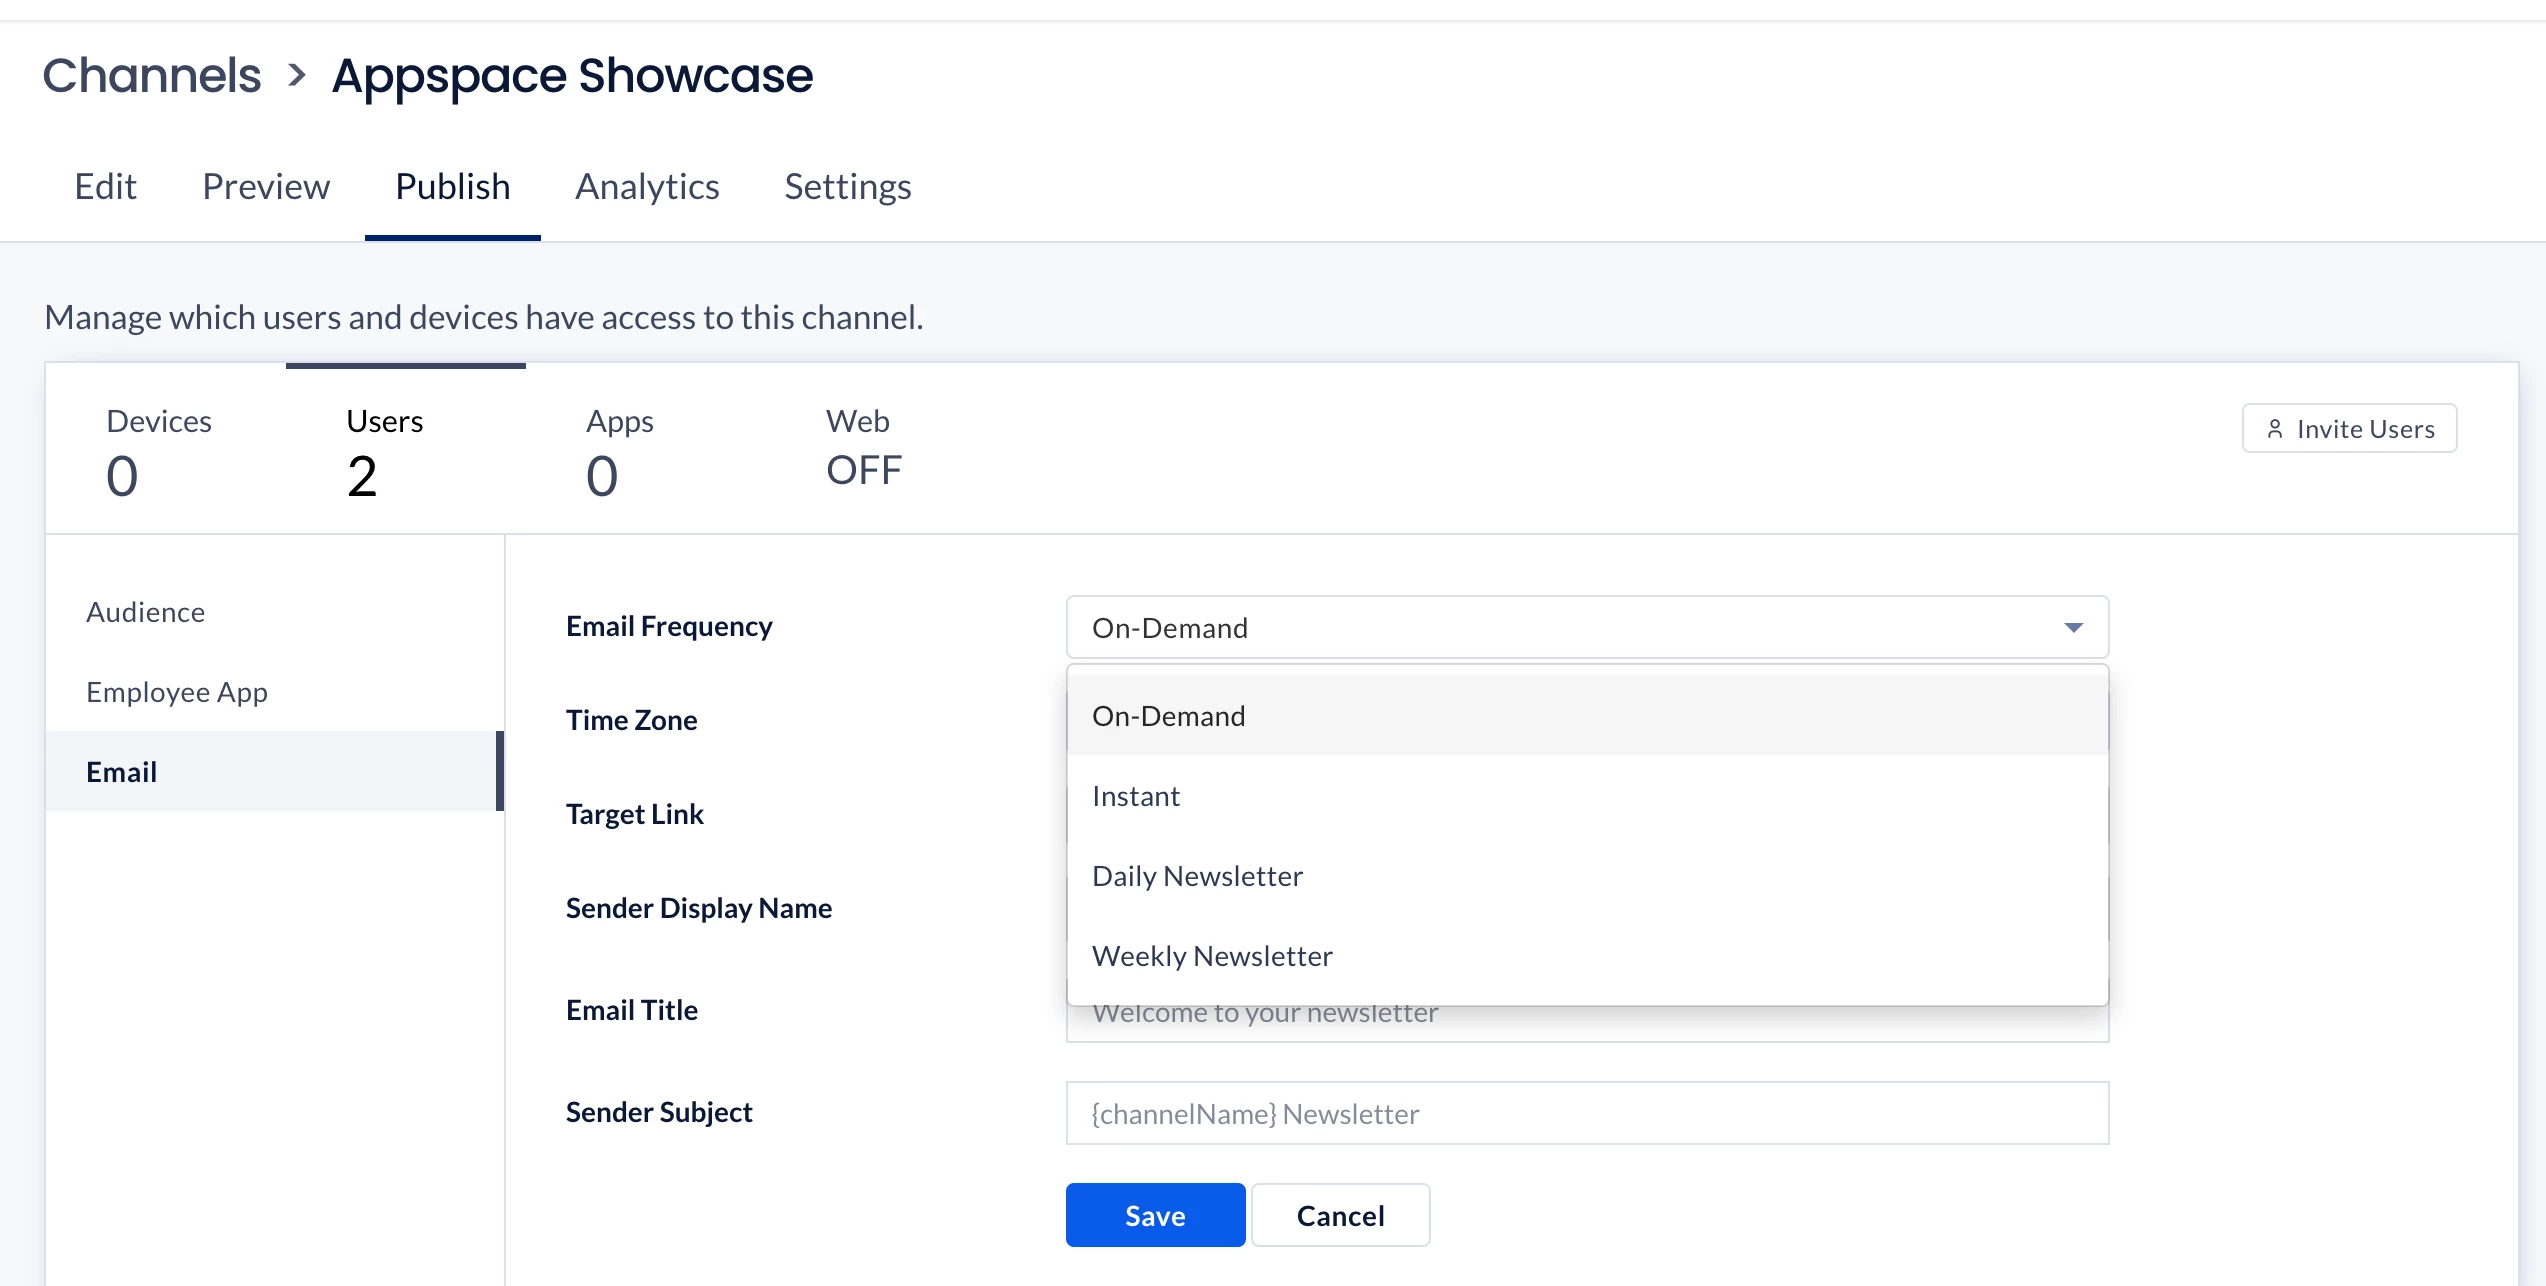
Task: Select On-Demand from the dropdown list
Action: coord(1168,716)
